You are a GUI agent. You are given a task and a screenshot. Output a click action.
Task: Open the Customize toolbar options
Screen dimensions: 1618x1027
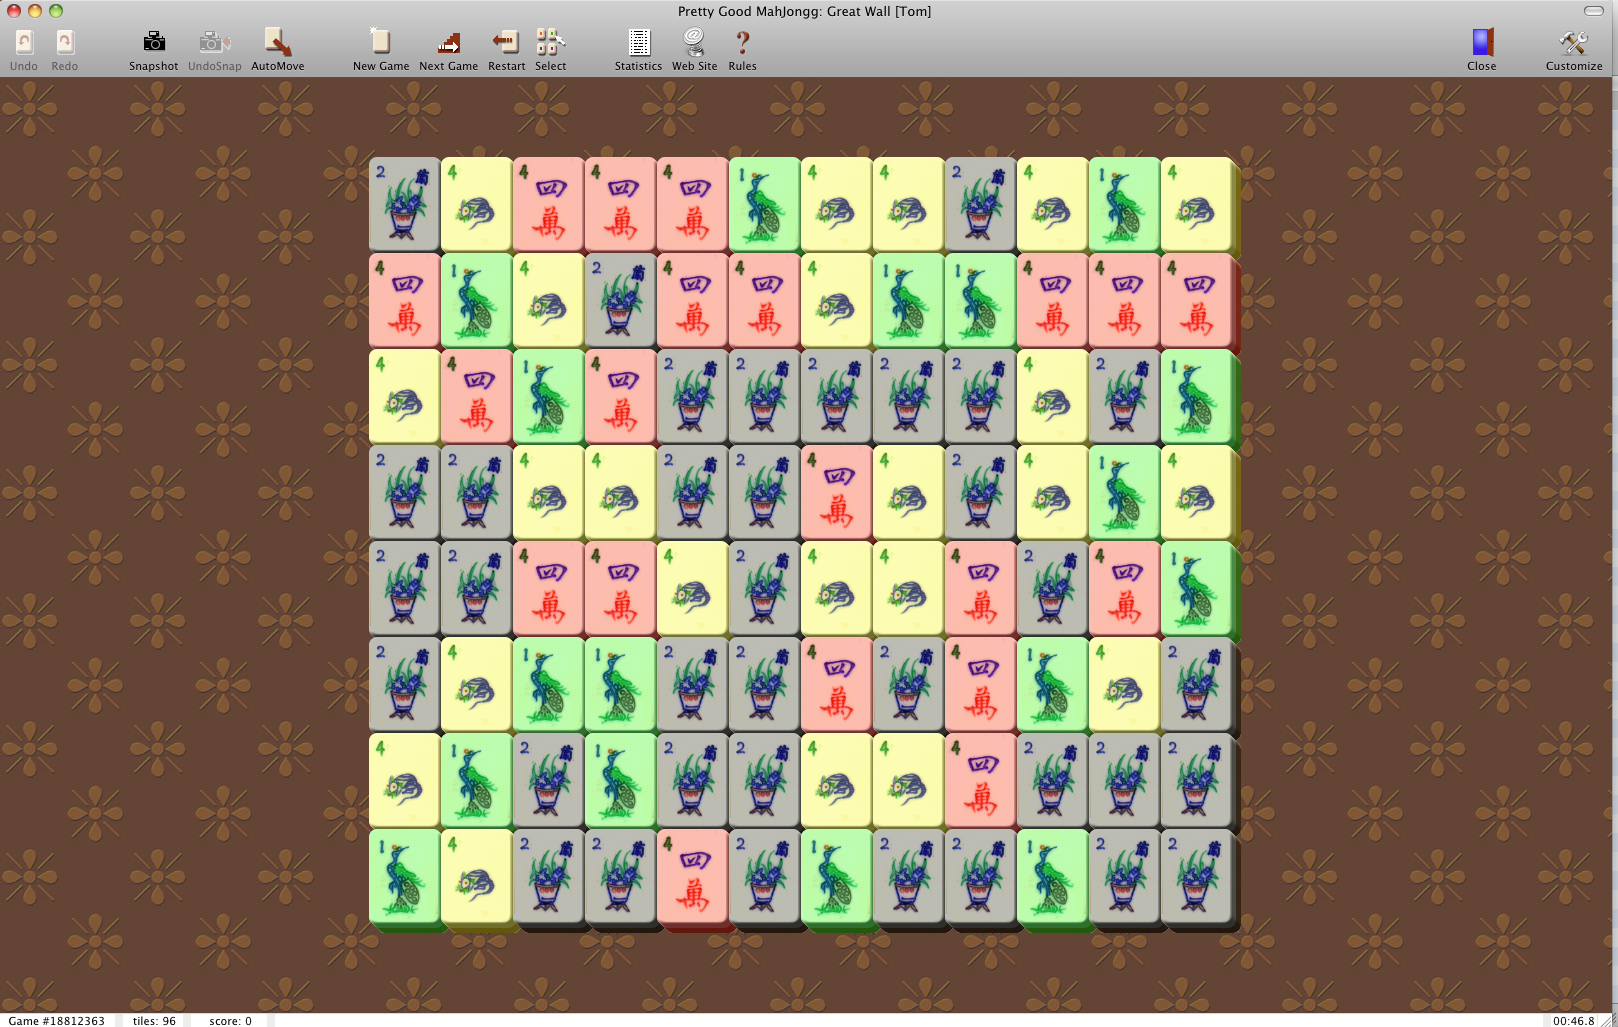(1573, 43)
